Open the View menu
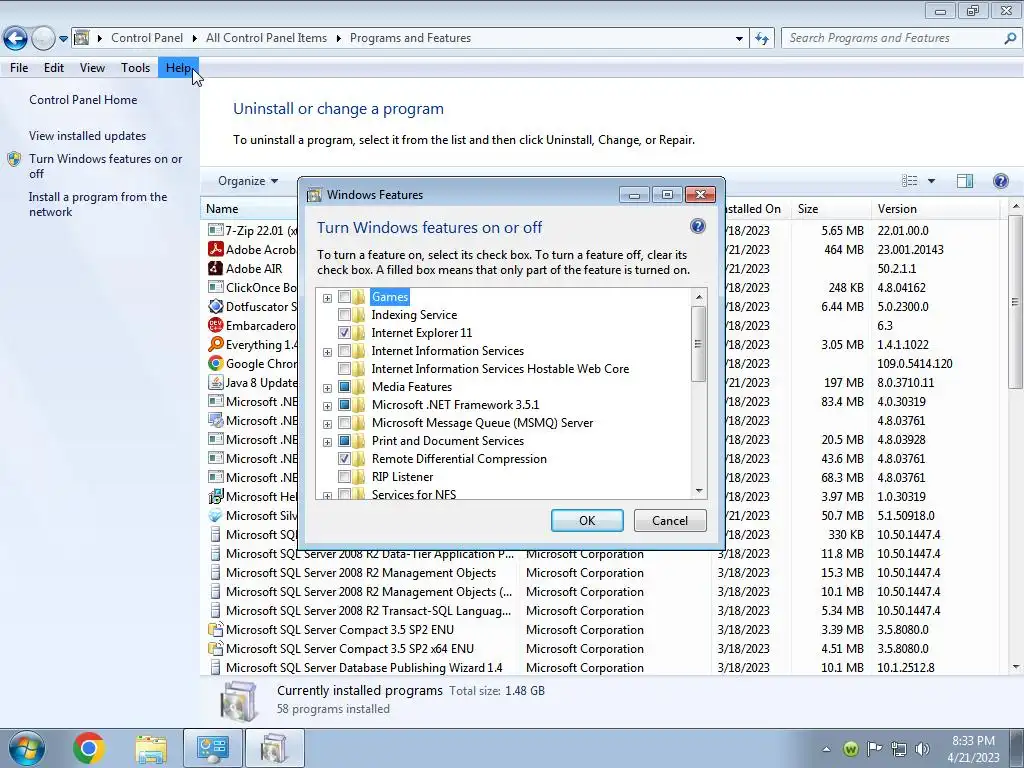1024x768 pixels. 92,67
